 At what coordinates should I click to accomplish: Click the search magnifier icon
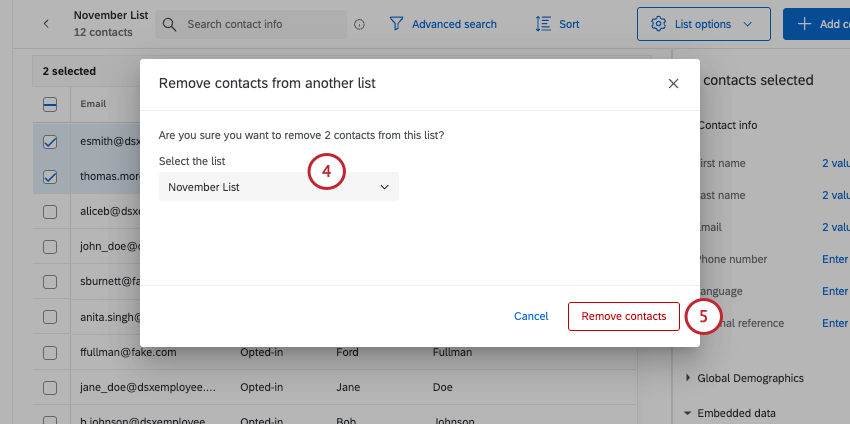[x=170, y=24]
